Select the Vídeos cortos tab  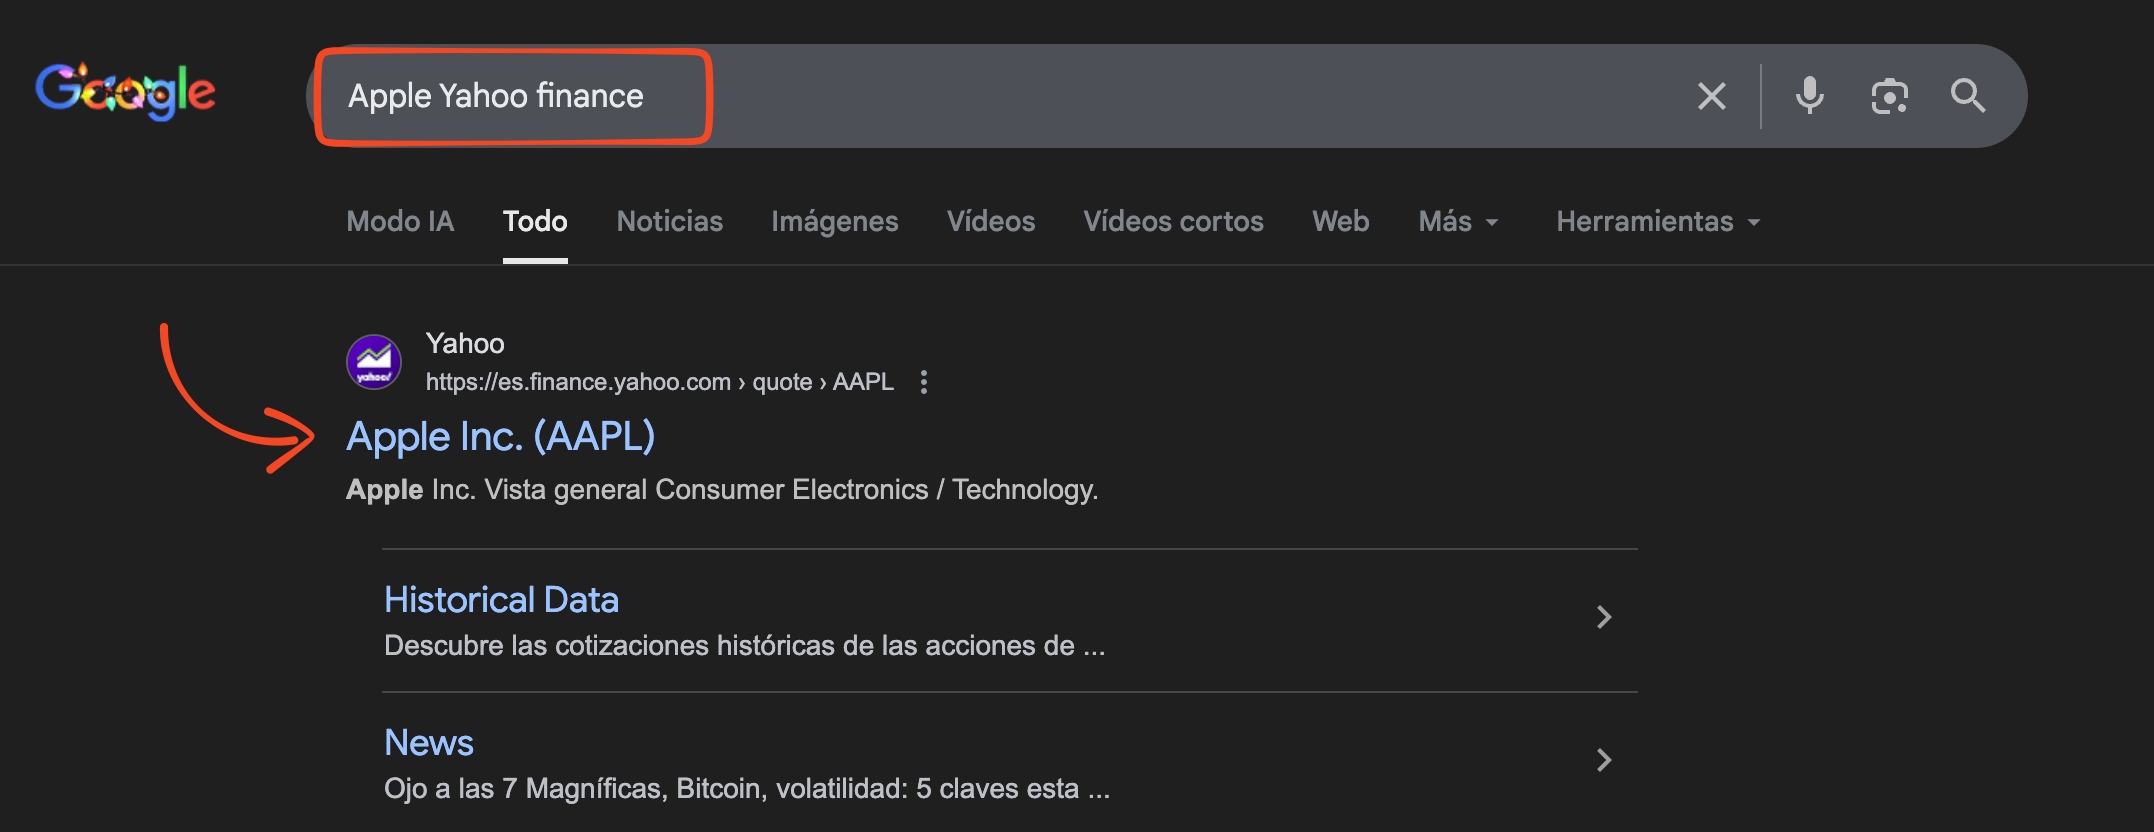point(1173,221)
